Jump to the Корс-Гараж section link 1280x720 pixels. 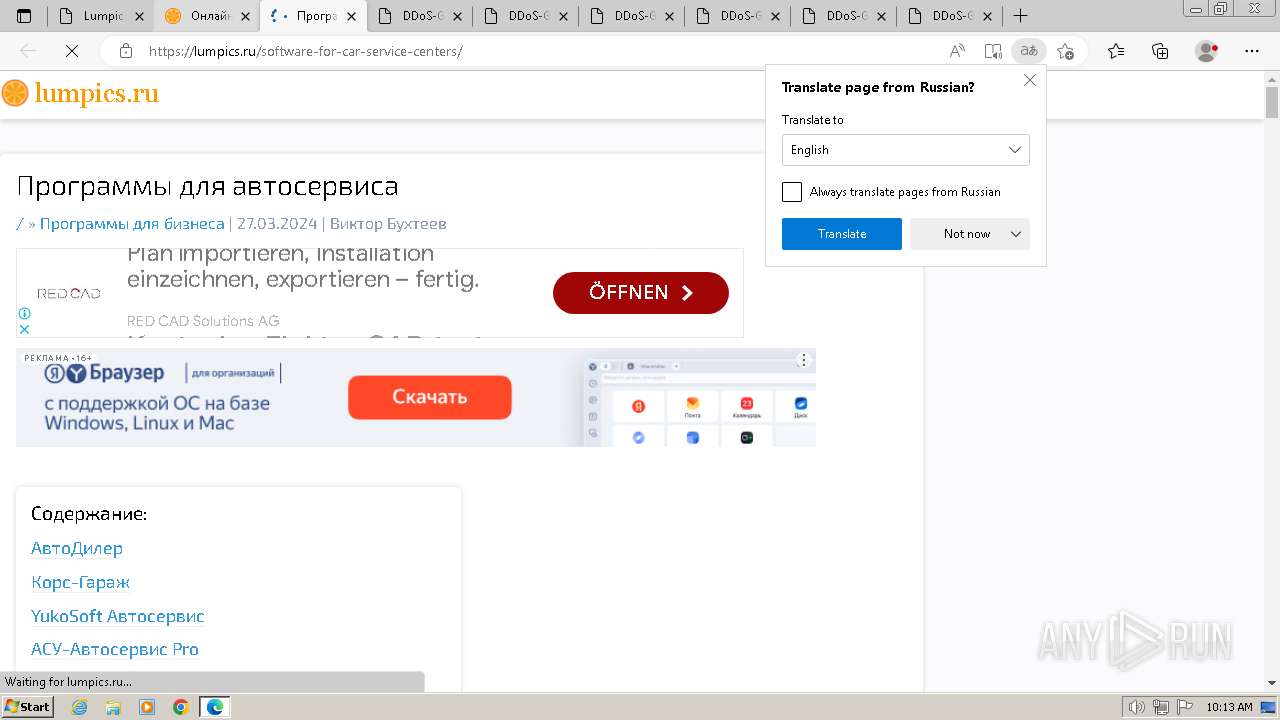80,582
